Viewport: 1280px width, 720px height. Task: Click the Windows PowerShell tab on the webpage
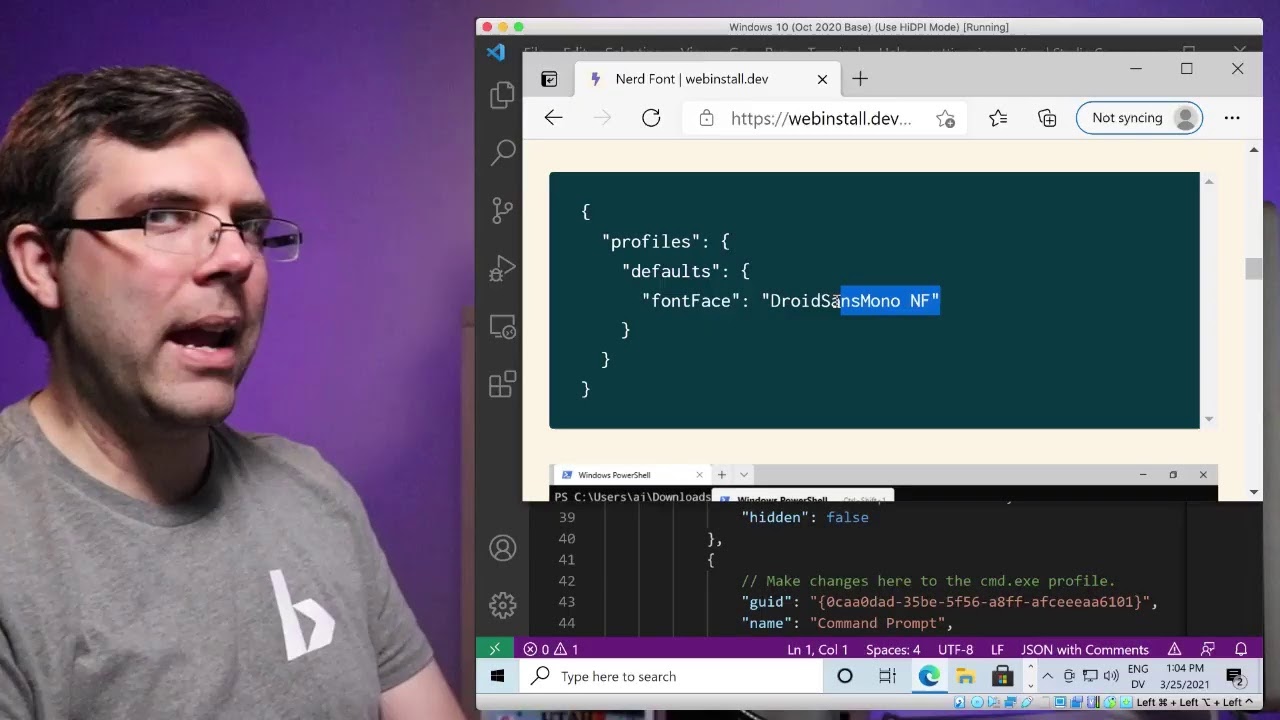pos(630,475)
